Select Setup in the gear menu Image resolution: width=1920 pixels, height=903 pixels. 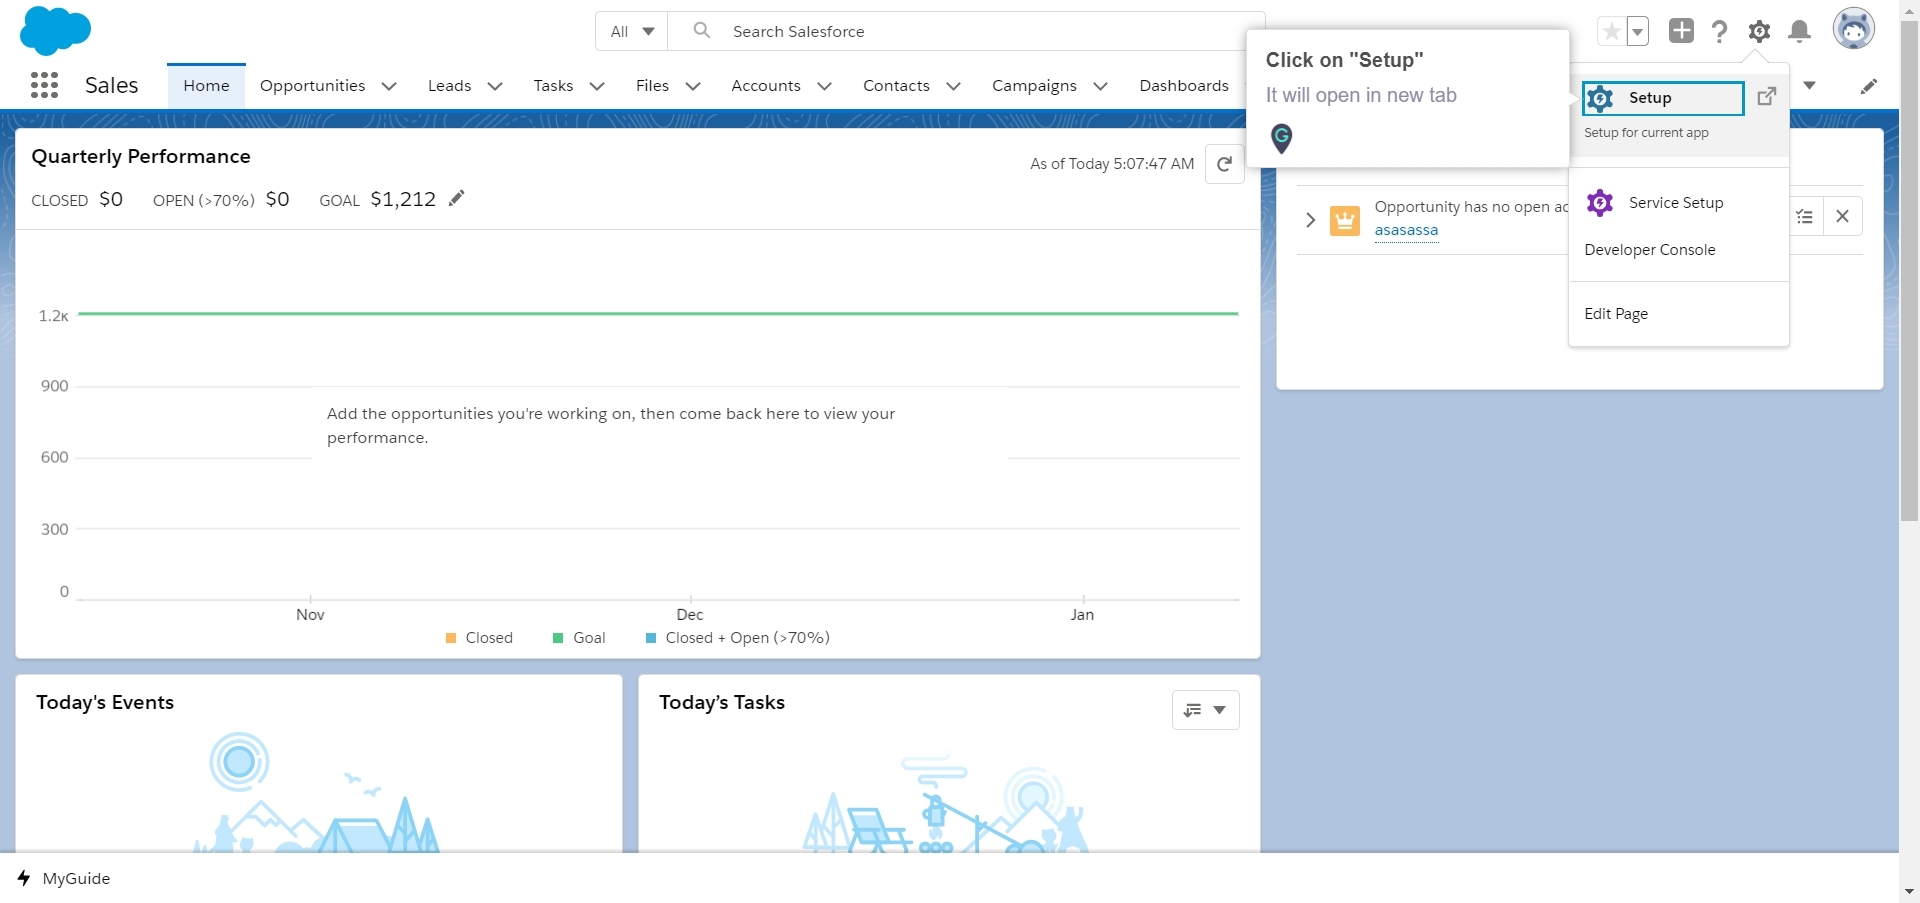(x=1663, y=98)
